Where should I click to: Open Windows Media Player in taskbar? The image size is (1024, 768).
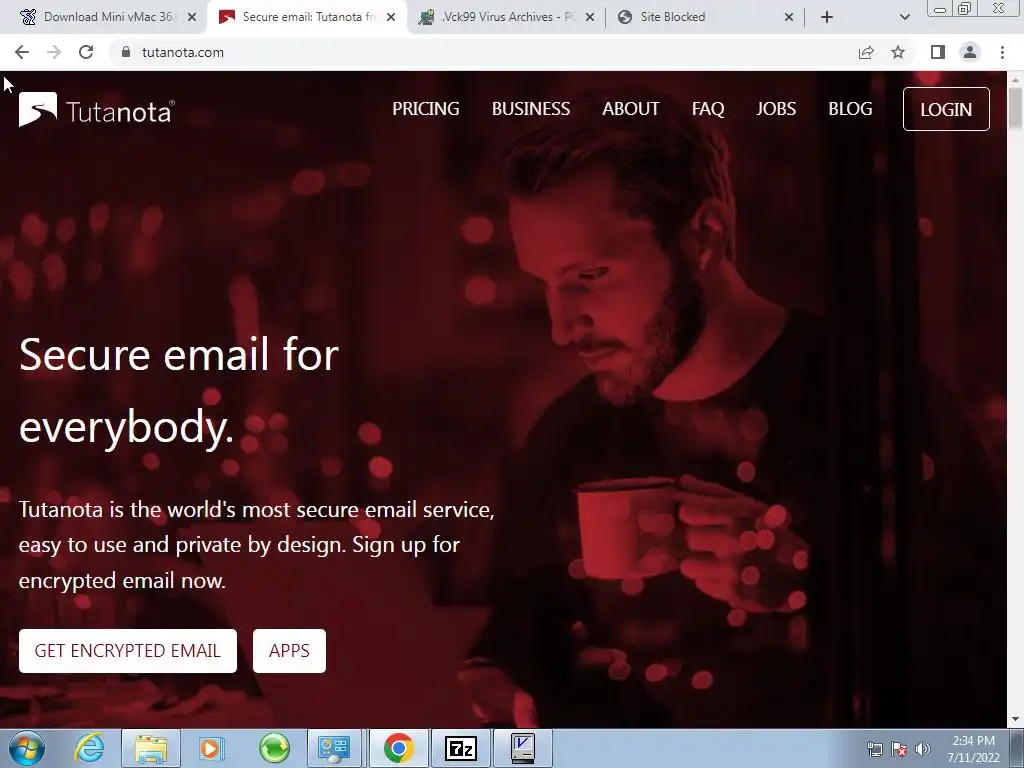[210, 748]
